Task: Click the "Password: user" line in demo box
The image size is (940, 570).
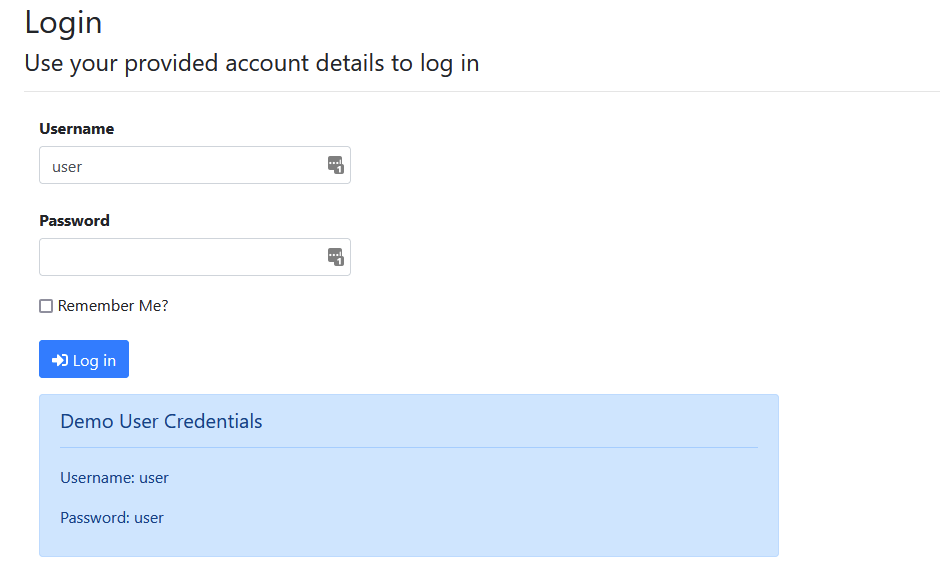Action: pyautogui.click(x=112, y=518)
